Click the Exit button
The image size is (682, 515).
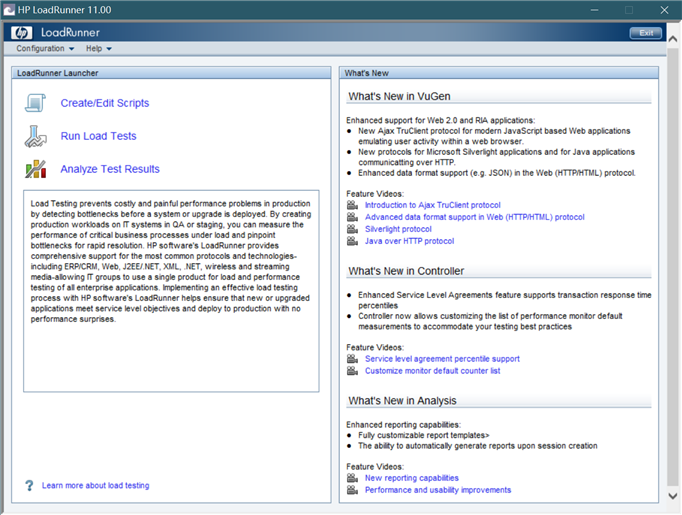646,33
